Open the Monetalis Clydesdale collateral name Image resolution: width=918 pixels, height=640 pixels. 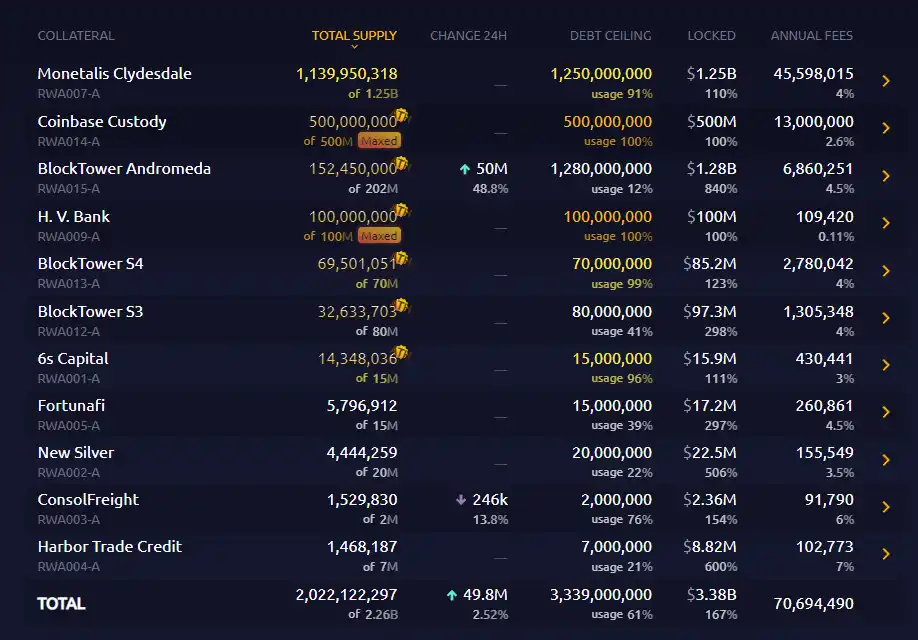[x=115, y=74]
